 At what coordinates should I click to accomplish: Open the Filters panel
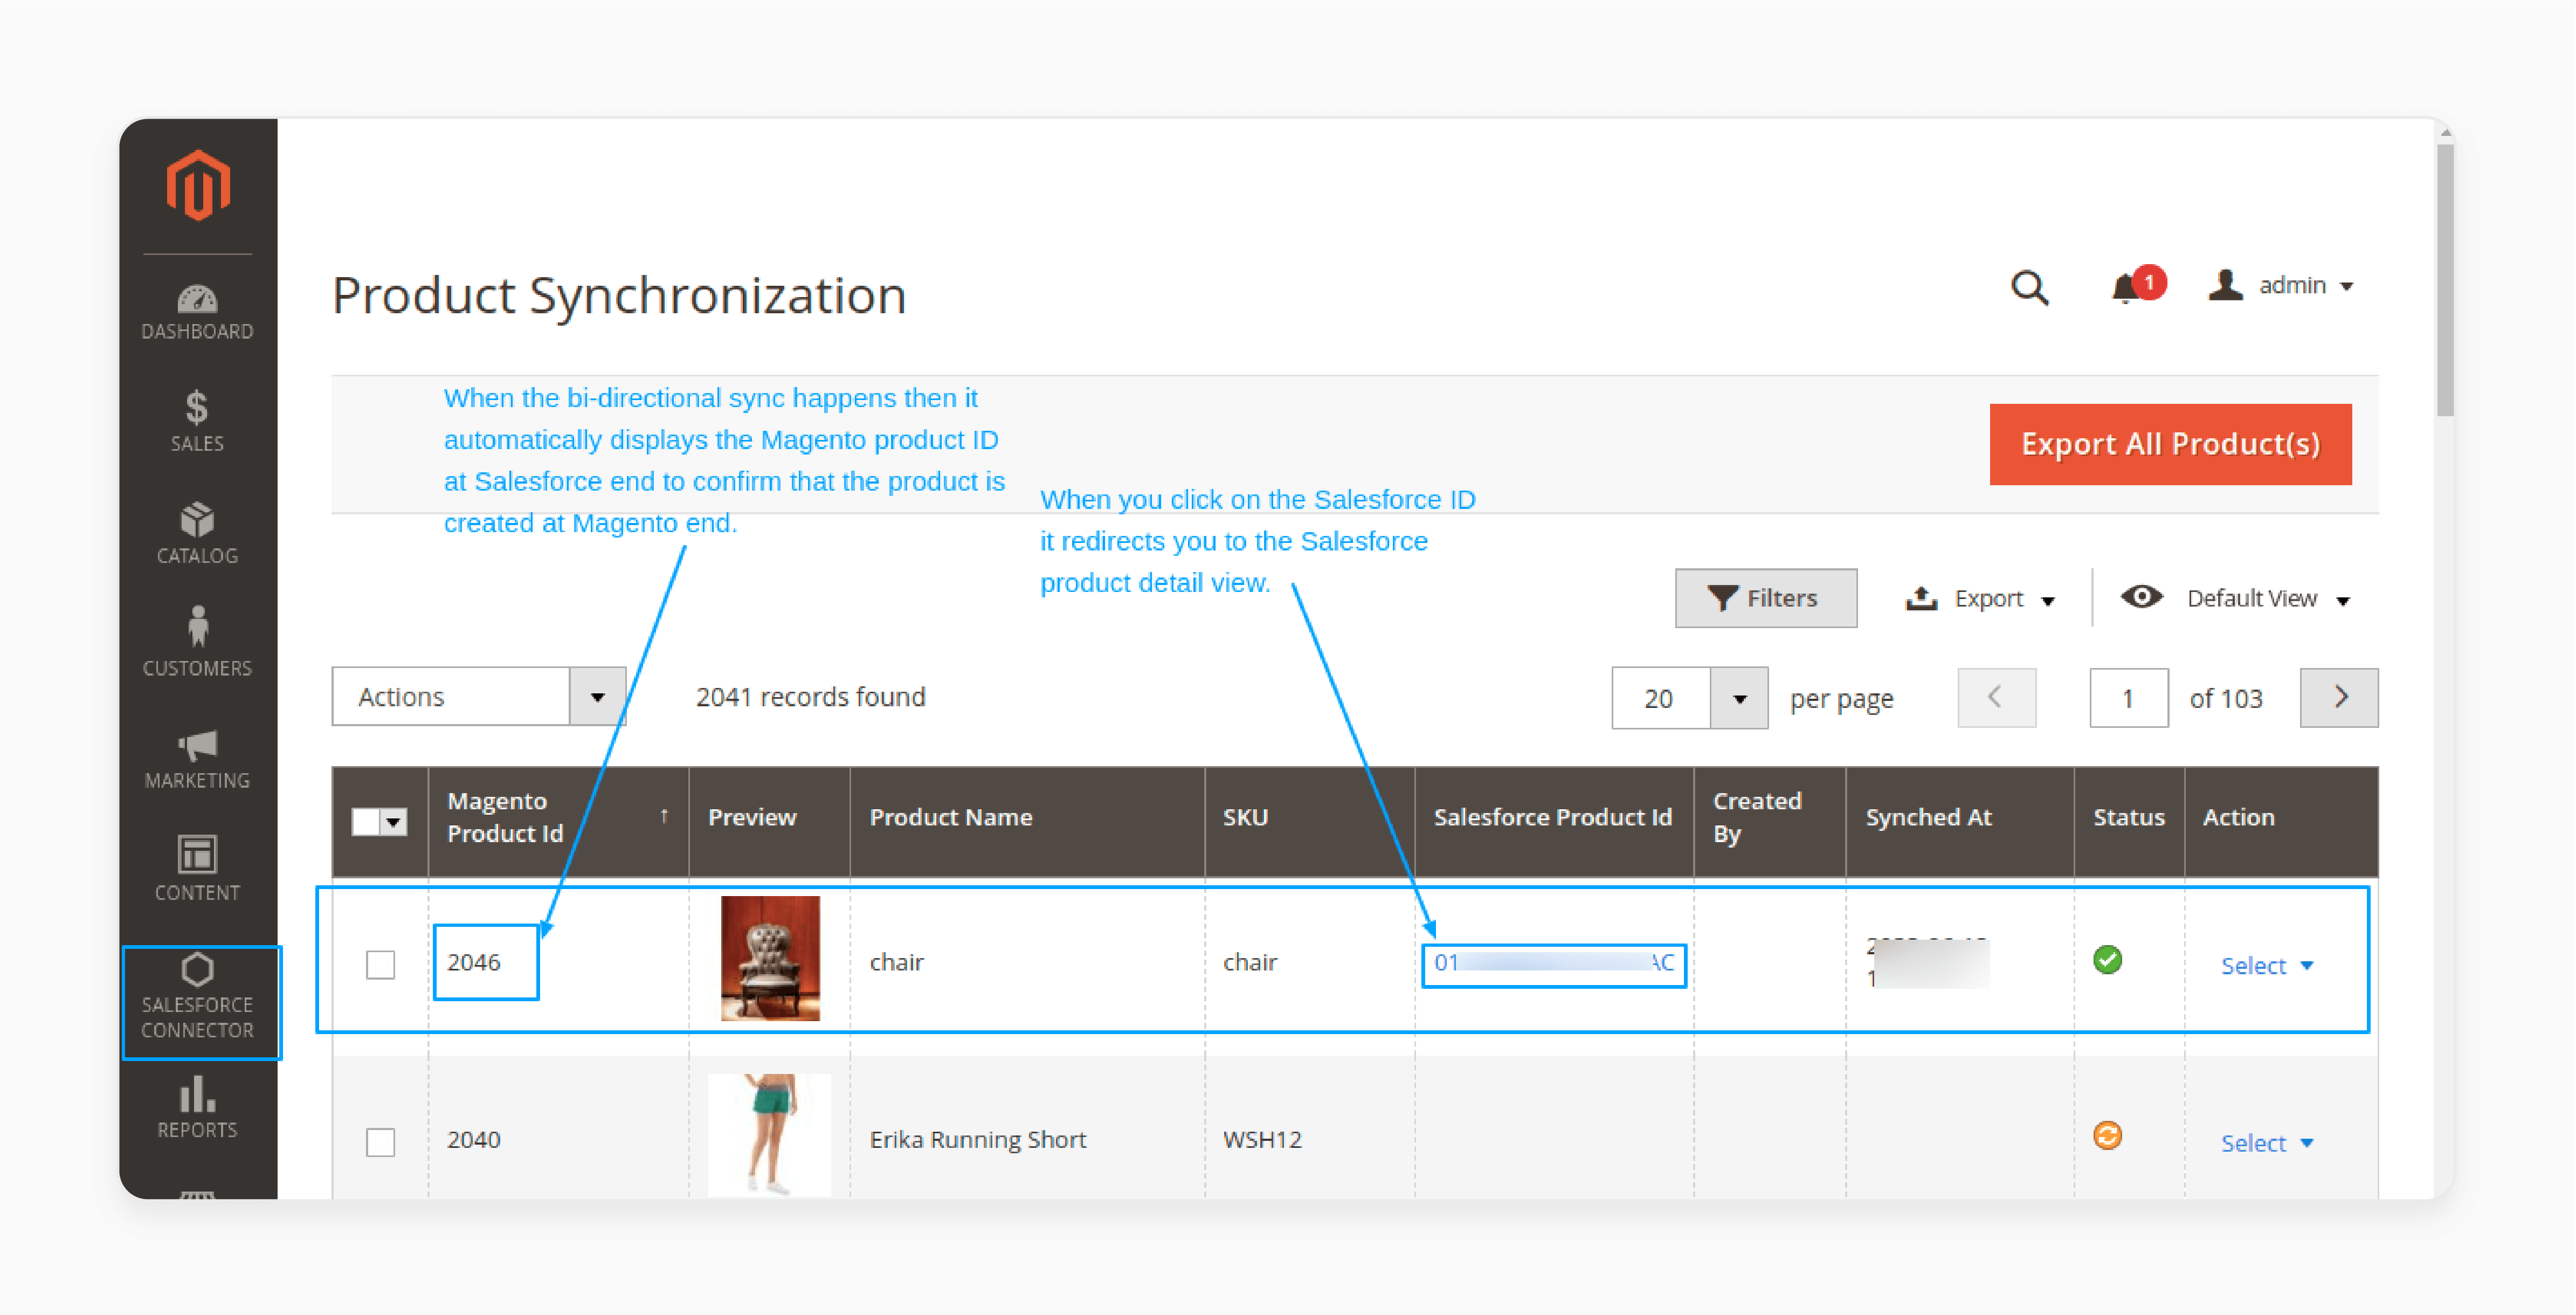(x=1766, y=598)
